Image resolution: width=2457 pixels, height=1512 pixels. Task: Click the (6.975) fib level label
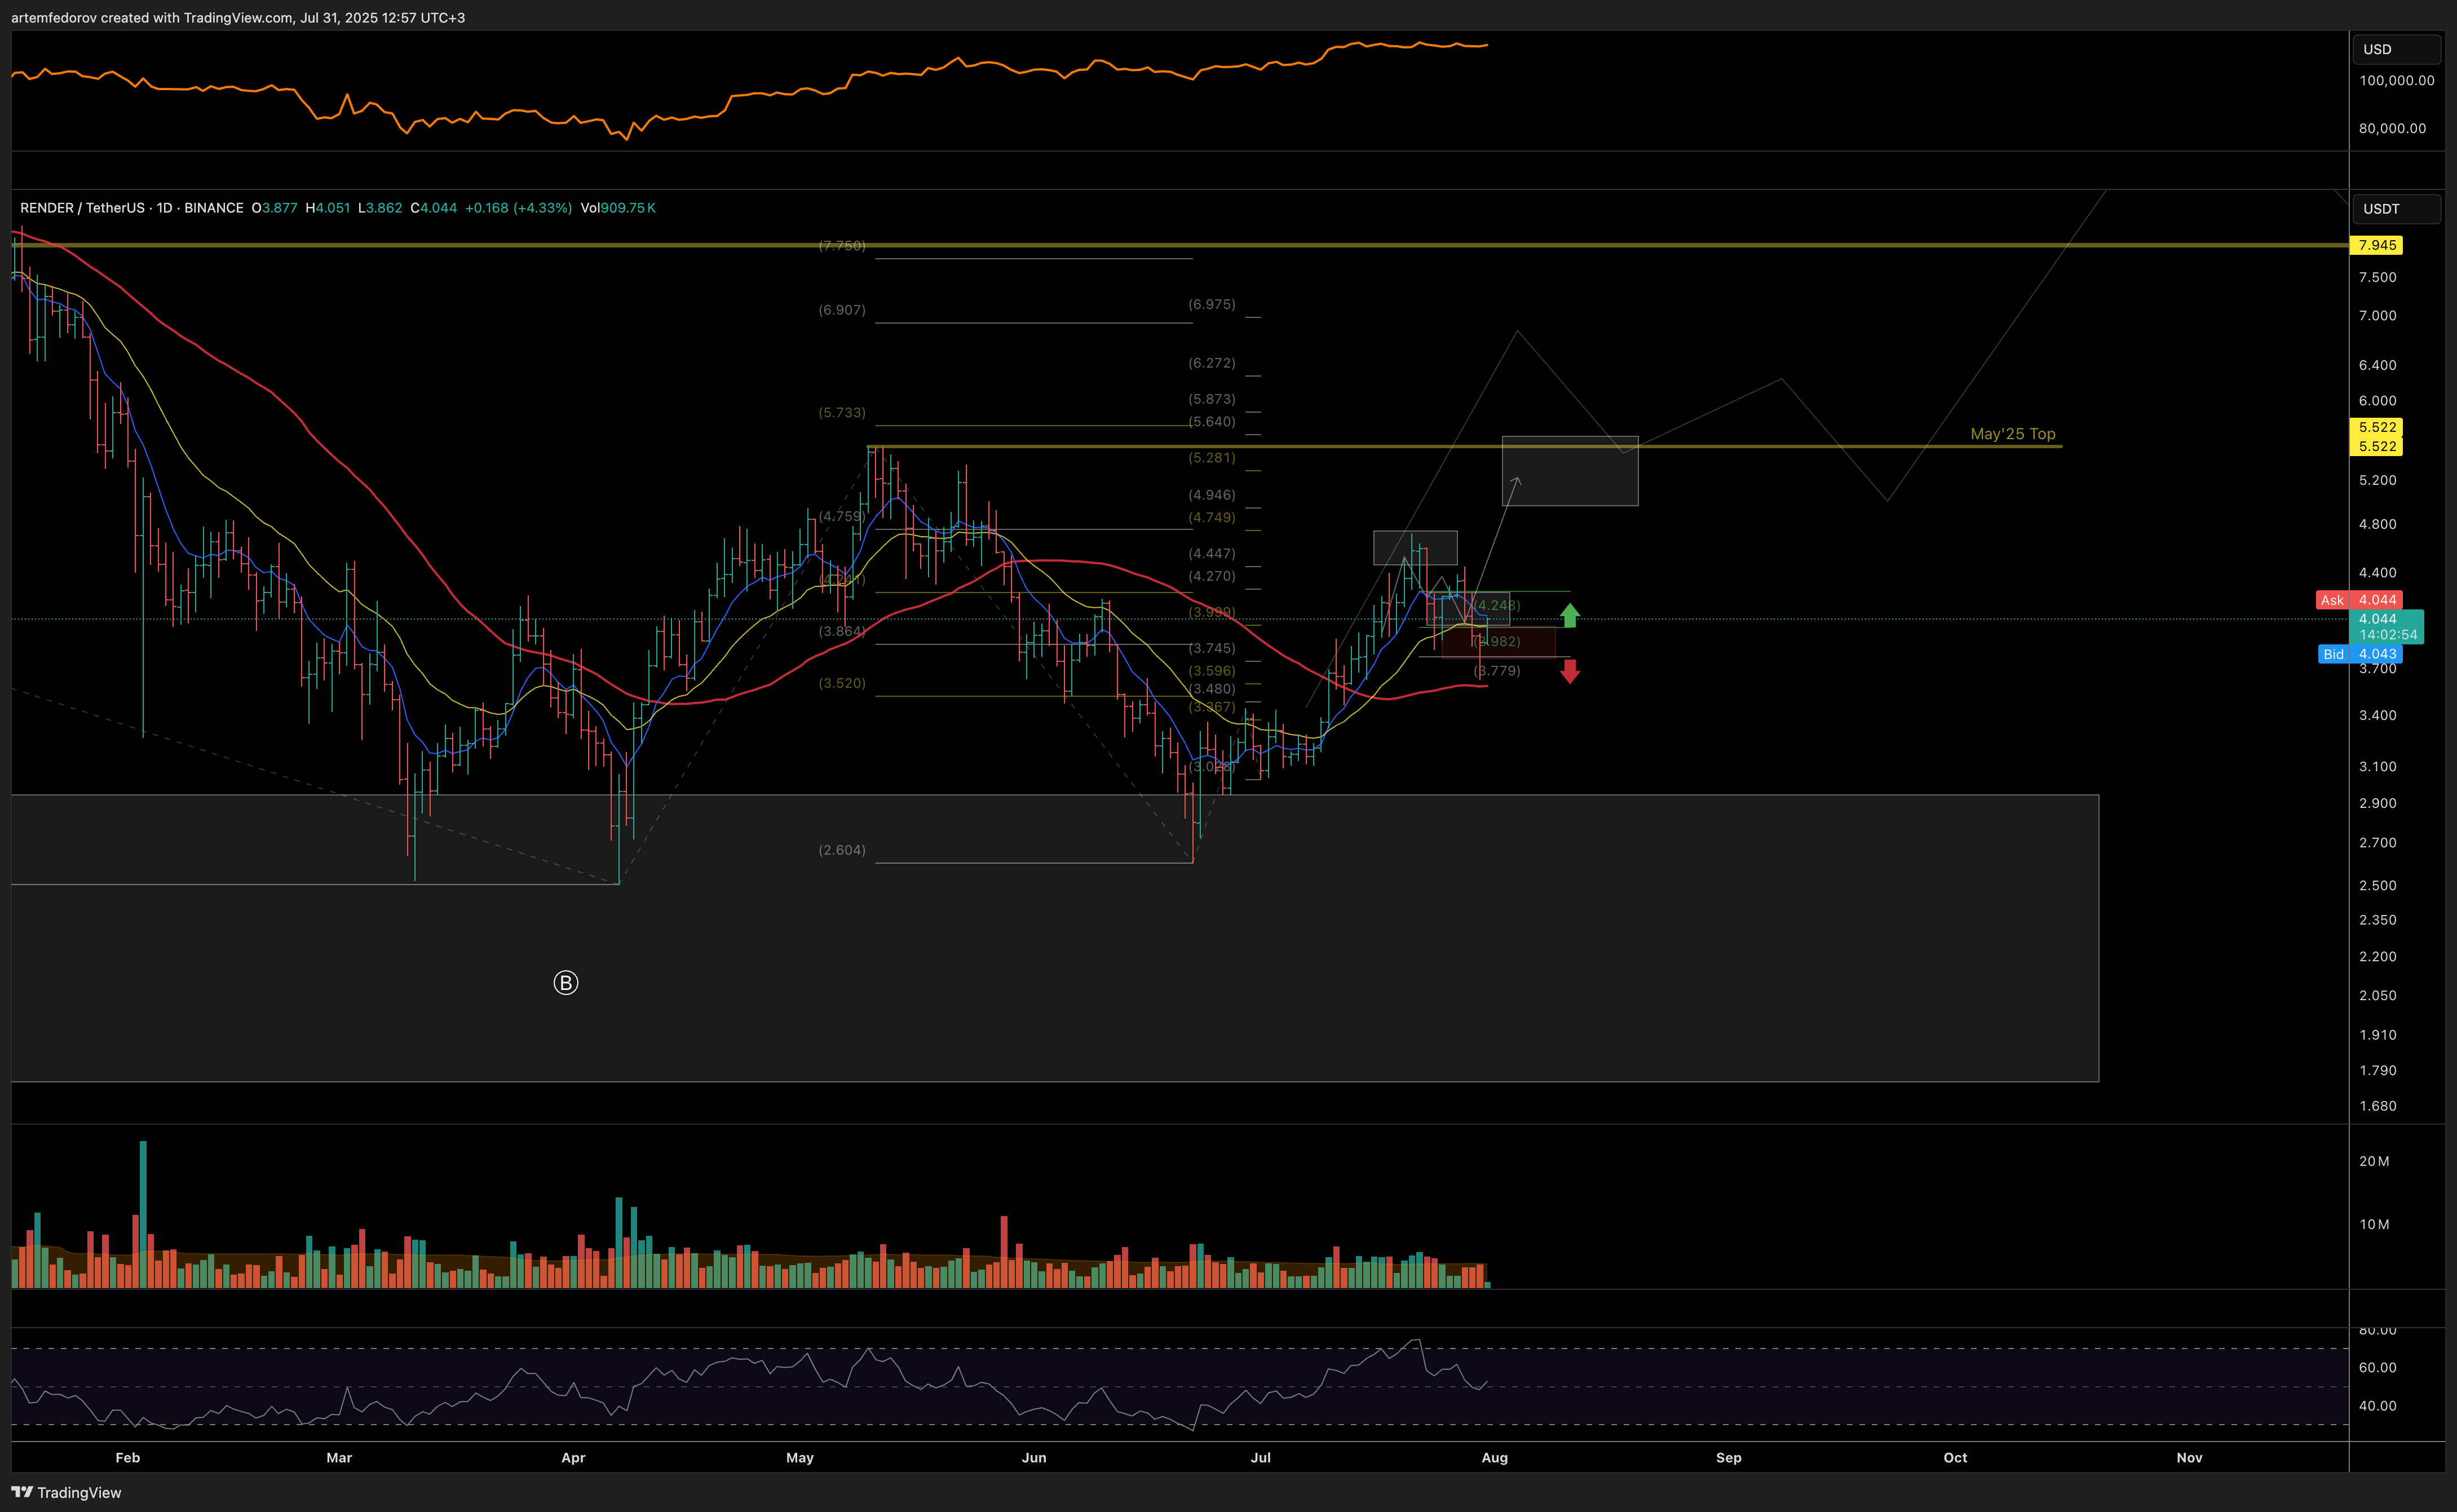tap(1212, 304)
